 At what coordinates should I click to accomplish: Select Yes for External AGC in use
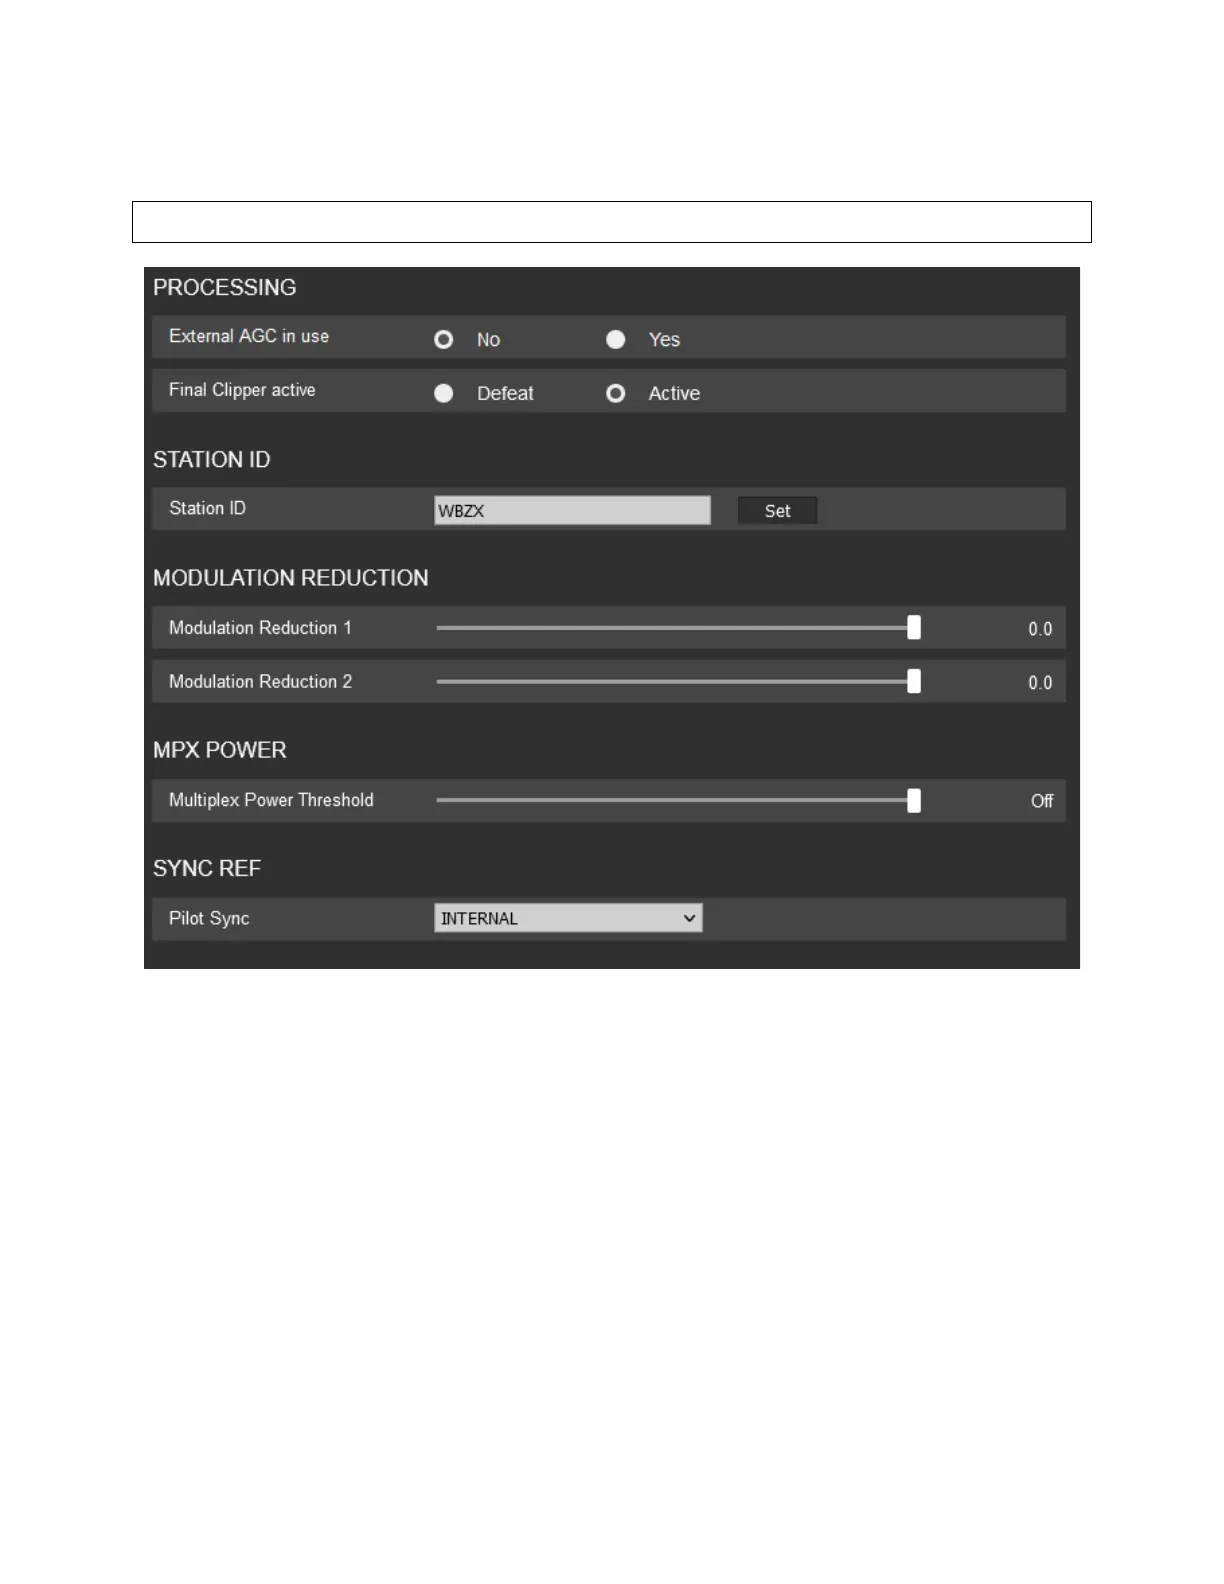click(616, 340)
